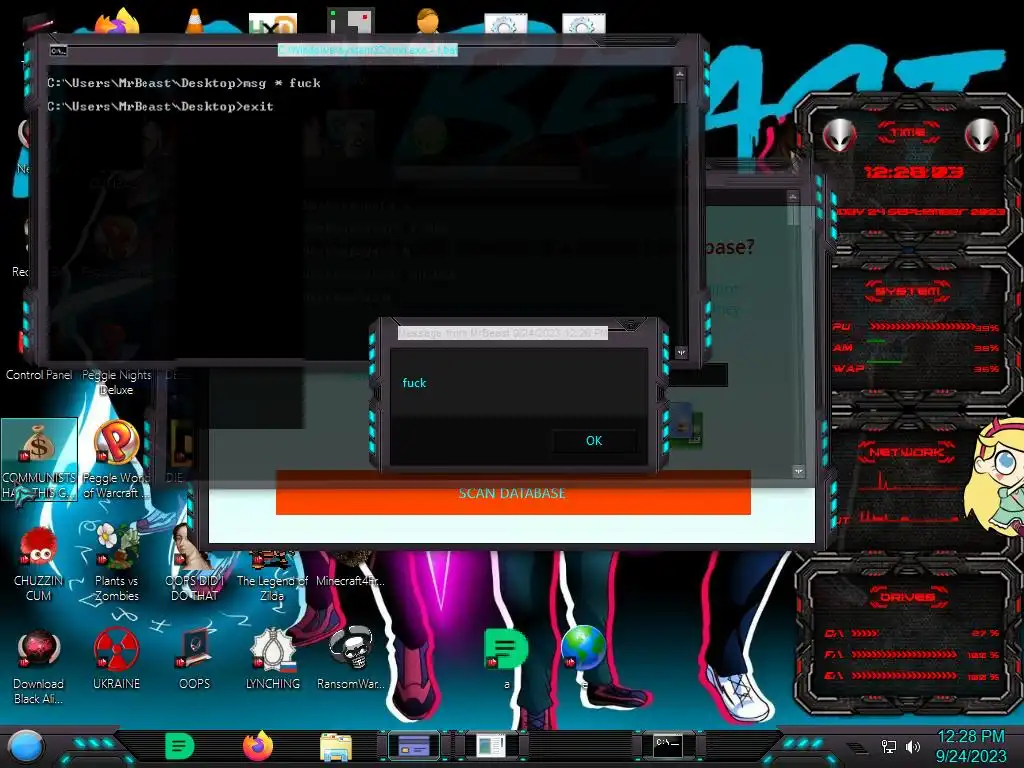Click the widget date line 24 September 2023
The height and width of the screenshot is (768, 1024).
920,212
